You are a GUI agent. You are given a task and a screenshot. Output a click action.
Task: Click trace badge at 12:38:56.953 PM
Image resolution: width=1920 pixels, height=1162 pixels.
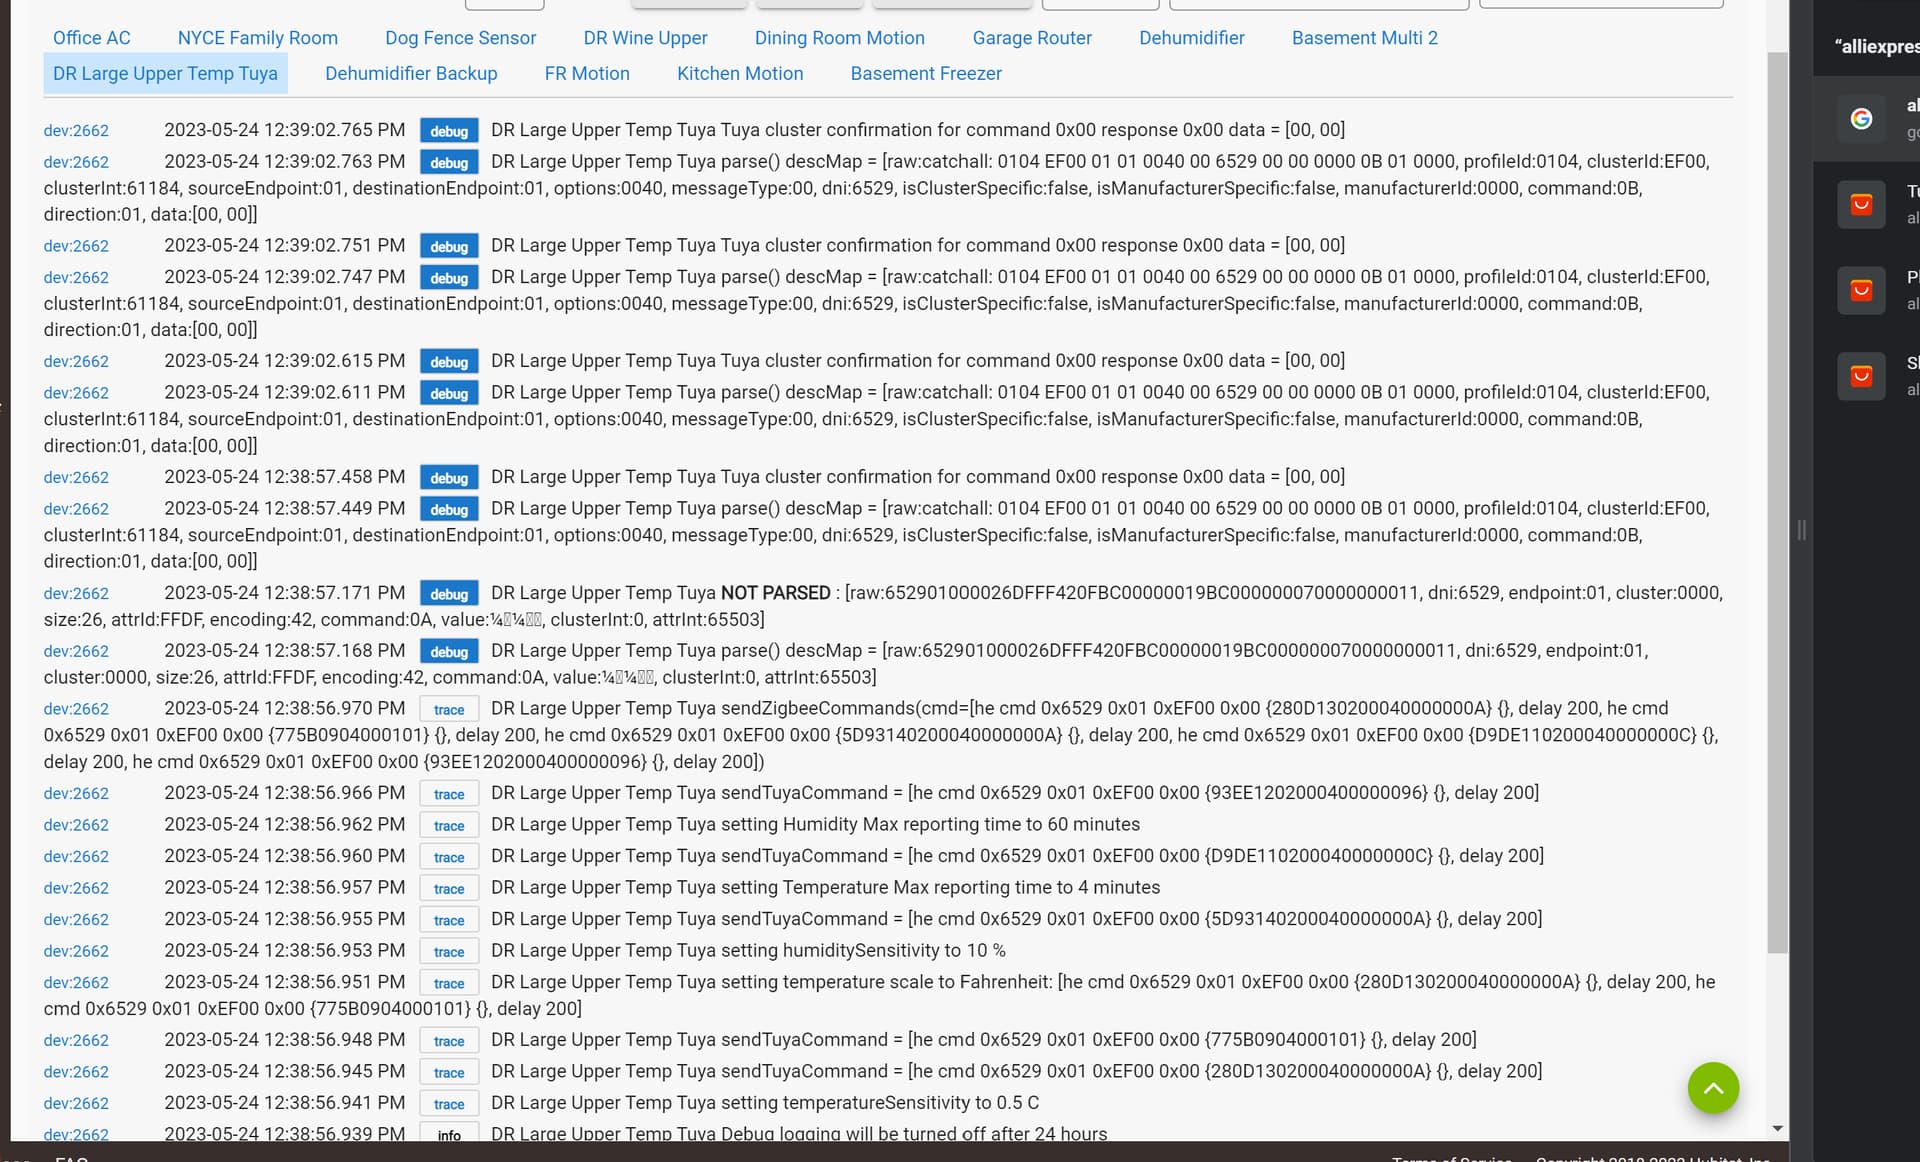coord(449,951)
